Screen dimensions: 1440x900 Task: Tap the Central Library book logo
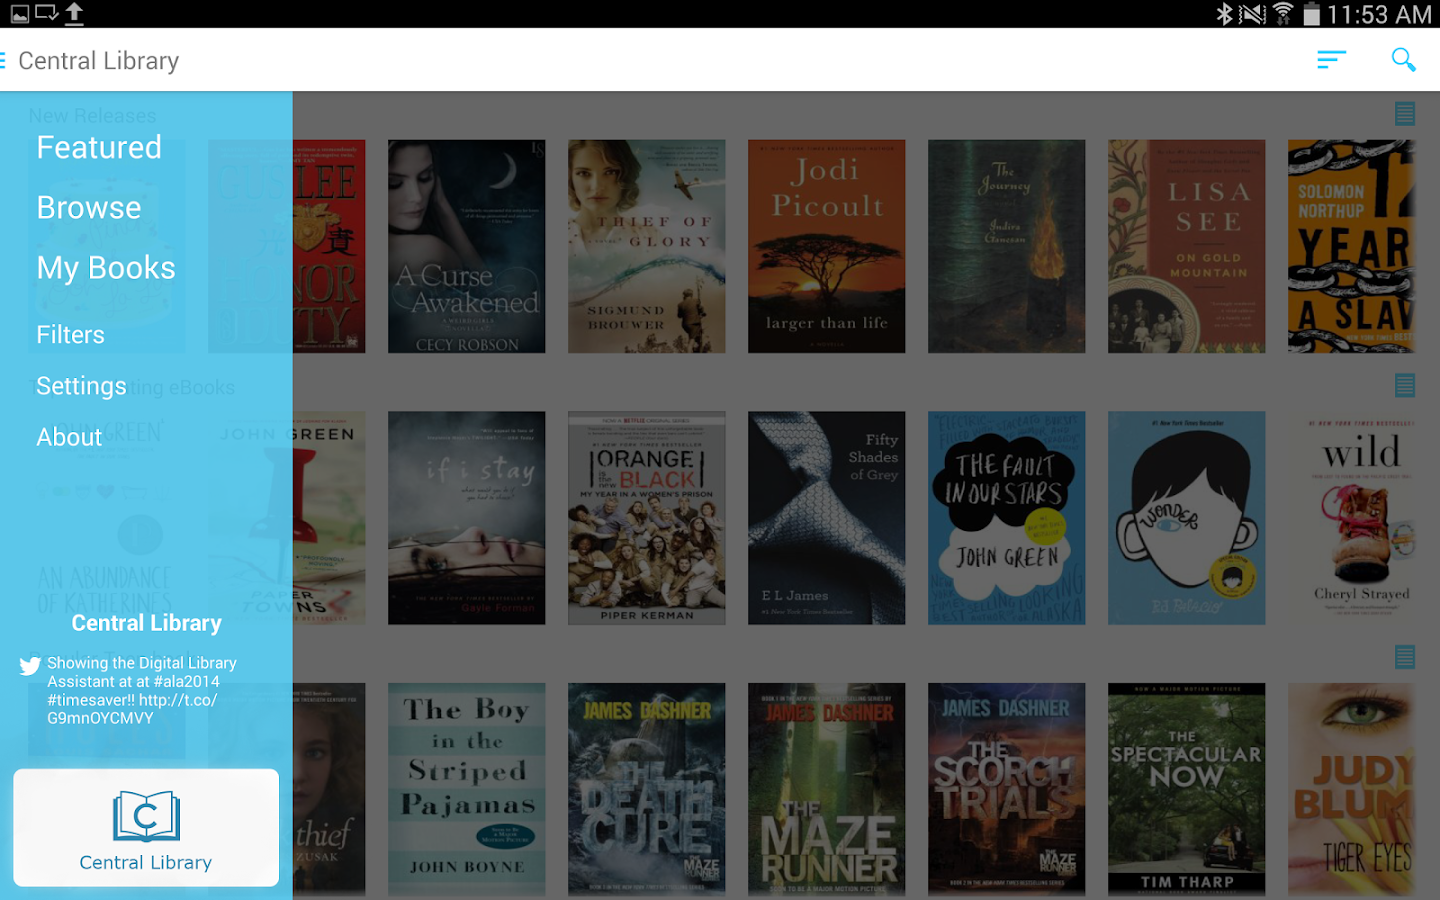146,816
